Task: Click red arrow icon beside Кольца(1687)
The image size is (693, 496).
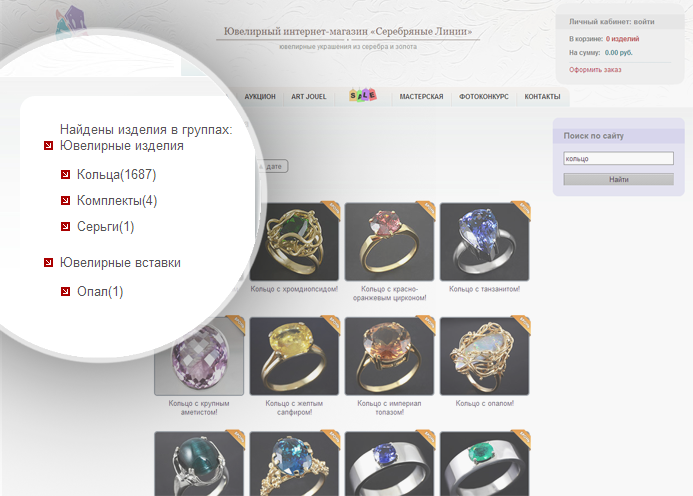Action: (x=65, y=175)
